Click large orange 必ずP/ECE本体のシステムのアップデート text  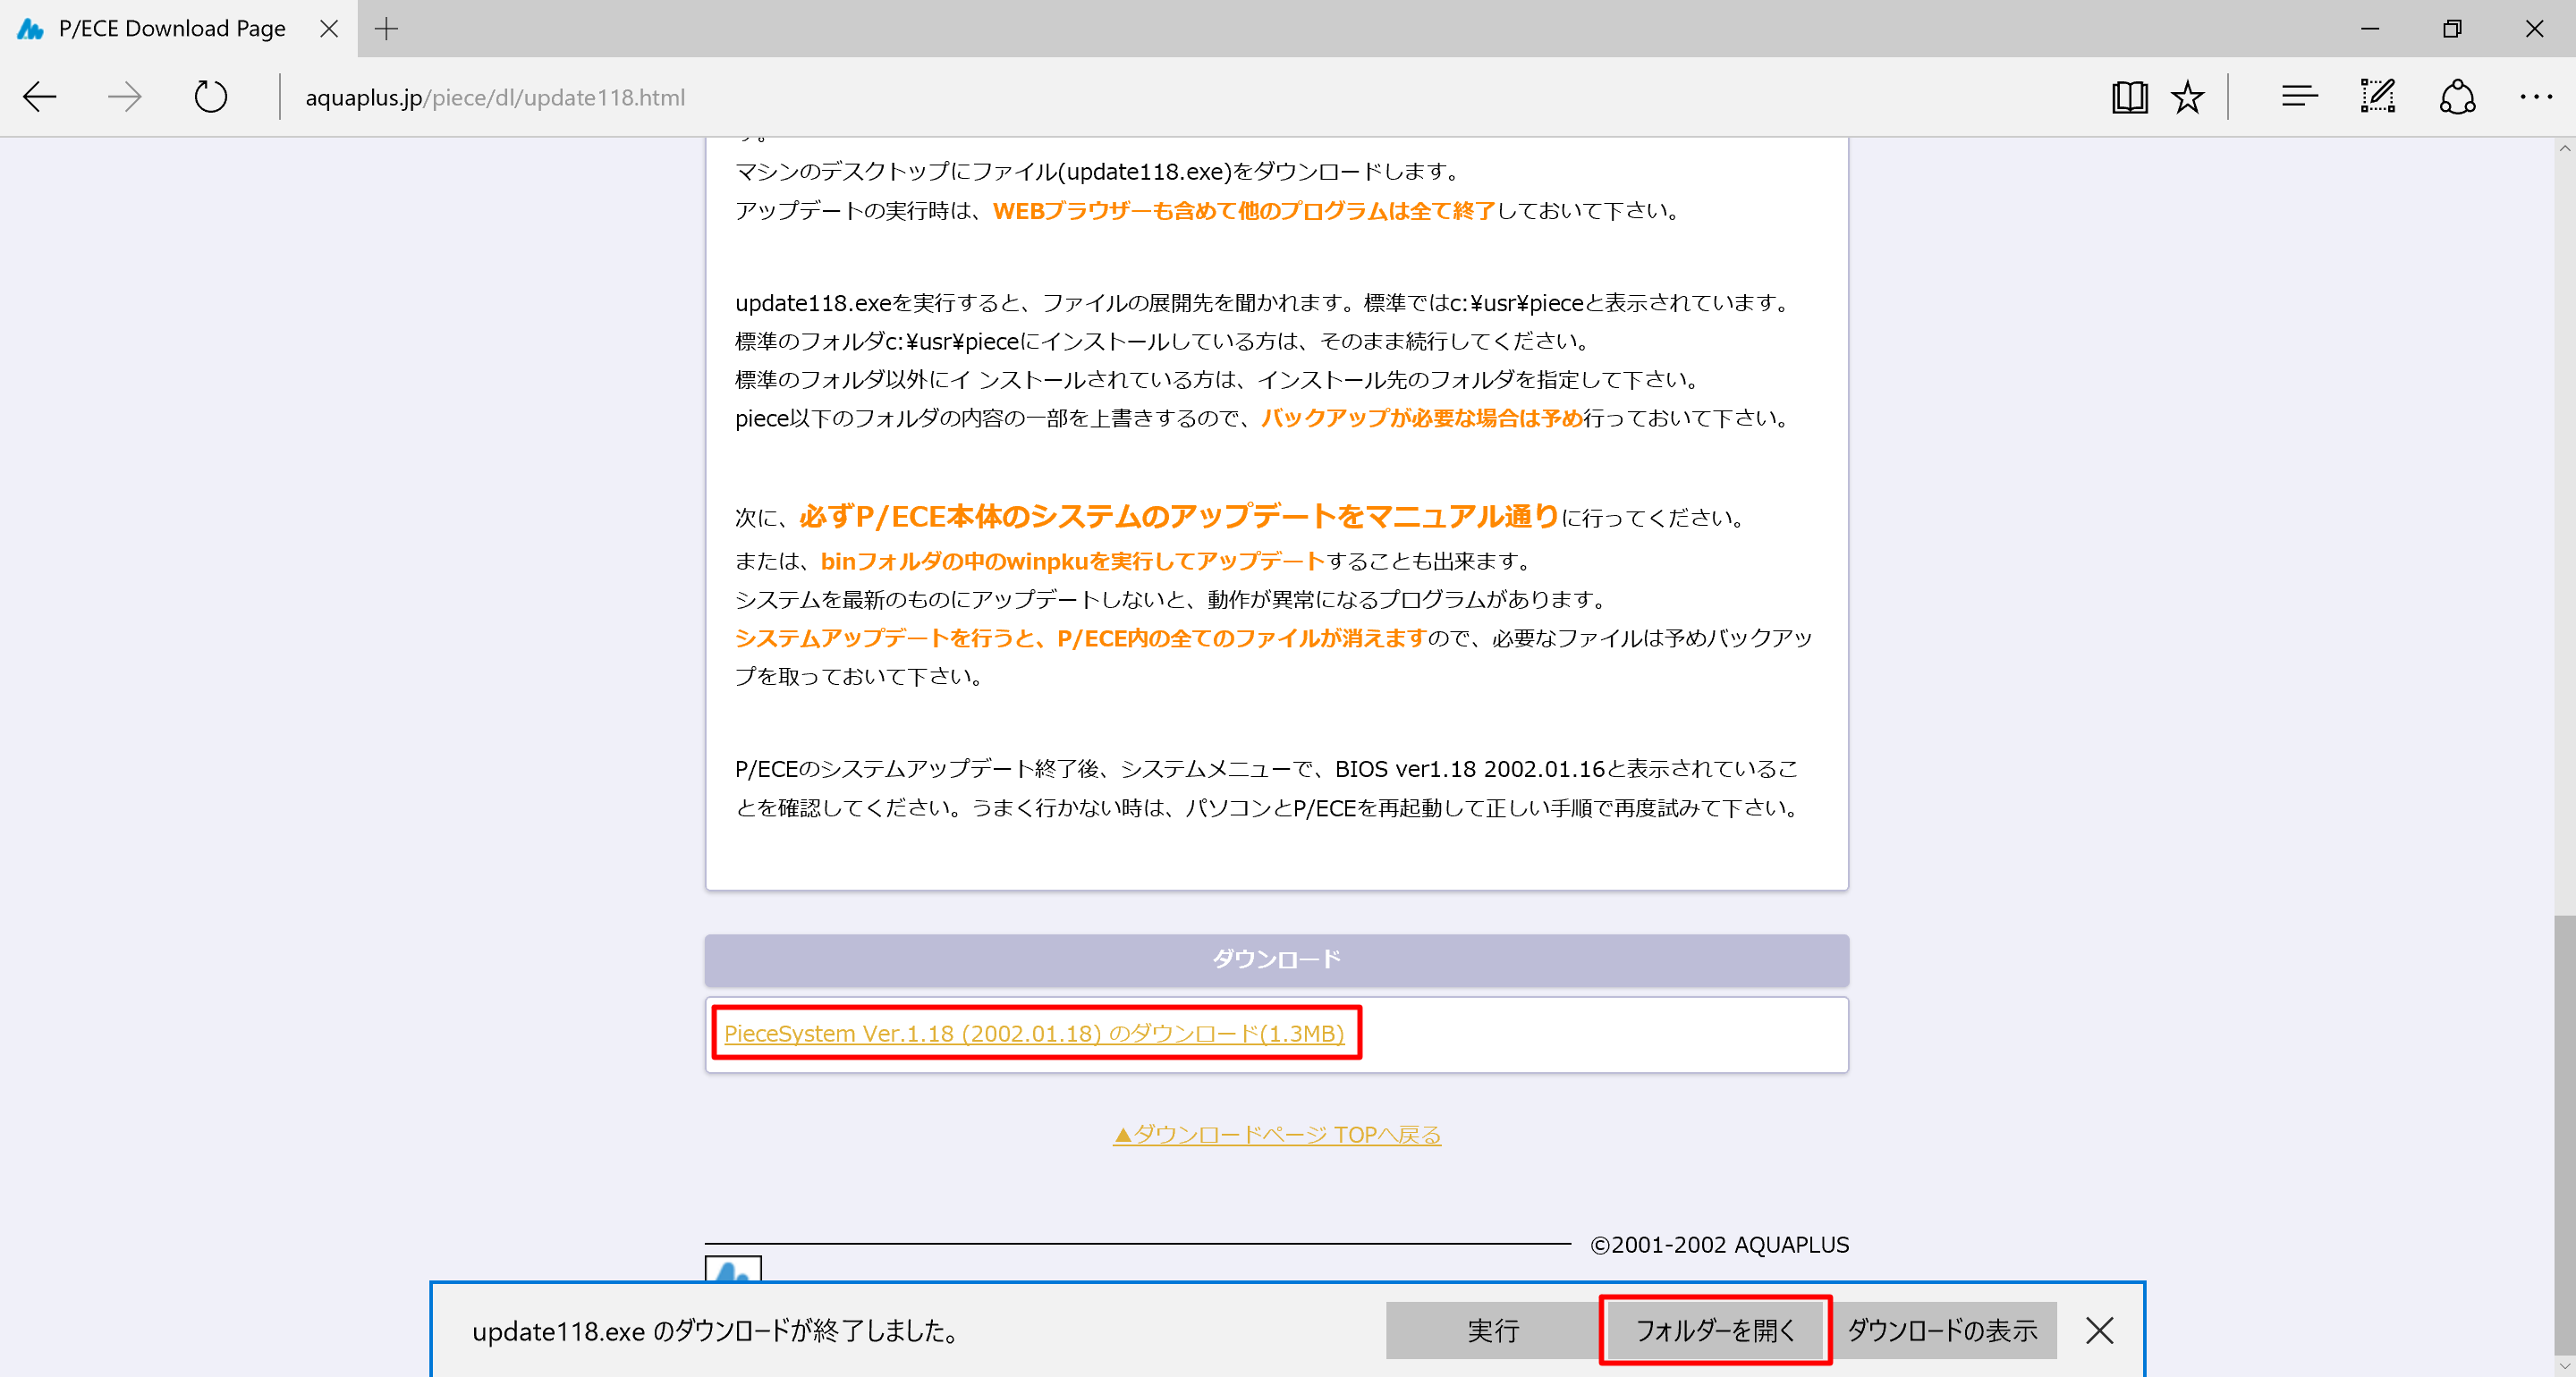pyautogui.click(x=1179, y=516)
